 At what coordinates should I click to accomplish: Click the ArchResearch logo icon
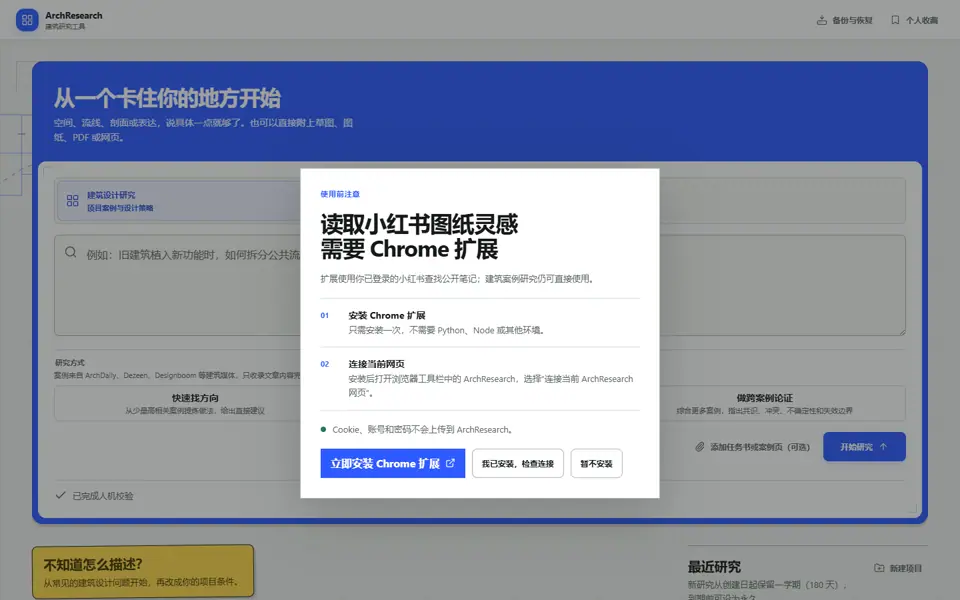pos(27,20)
